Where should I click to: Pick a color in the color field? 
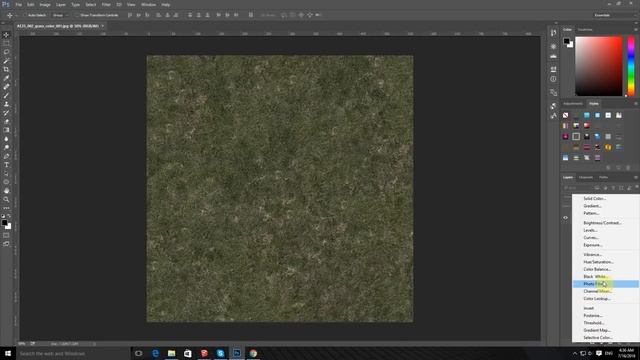click(598, 66)
